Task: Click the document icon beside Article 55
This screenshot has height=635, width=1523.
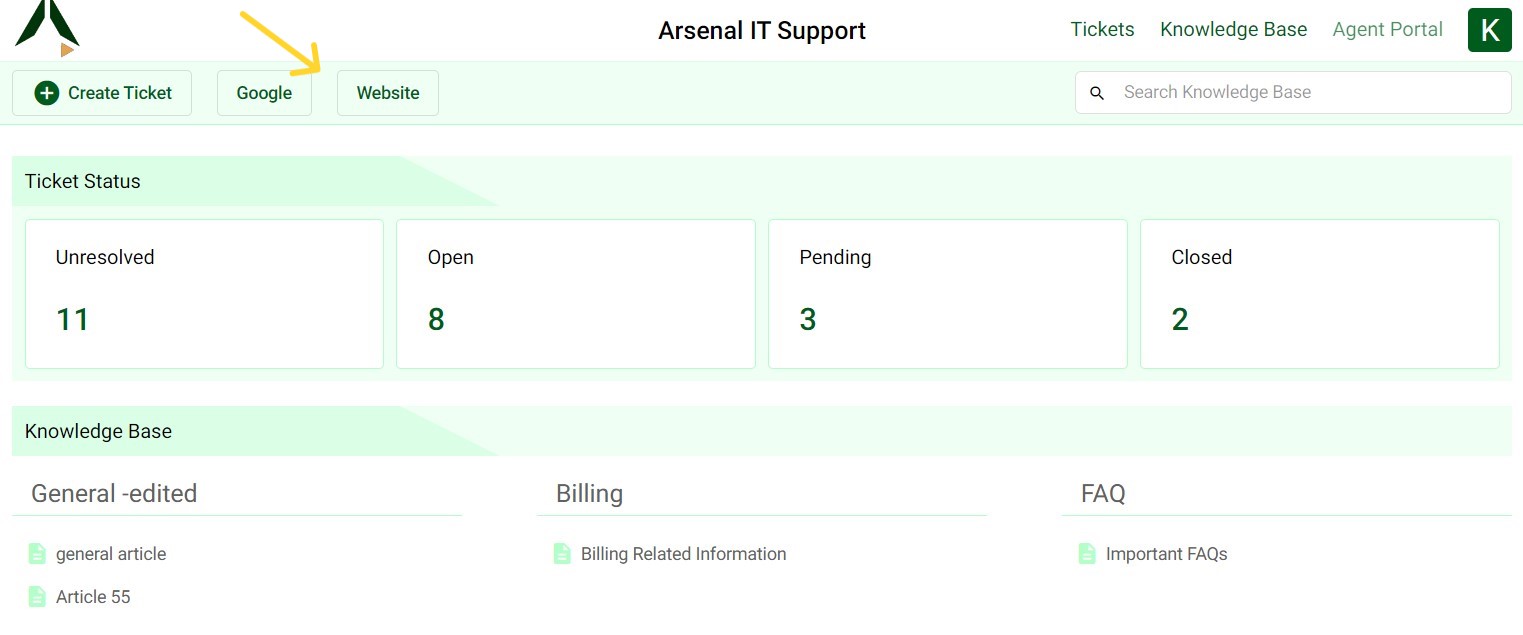Action: pos(38,596)
